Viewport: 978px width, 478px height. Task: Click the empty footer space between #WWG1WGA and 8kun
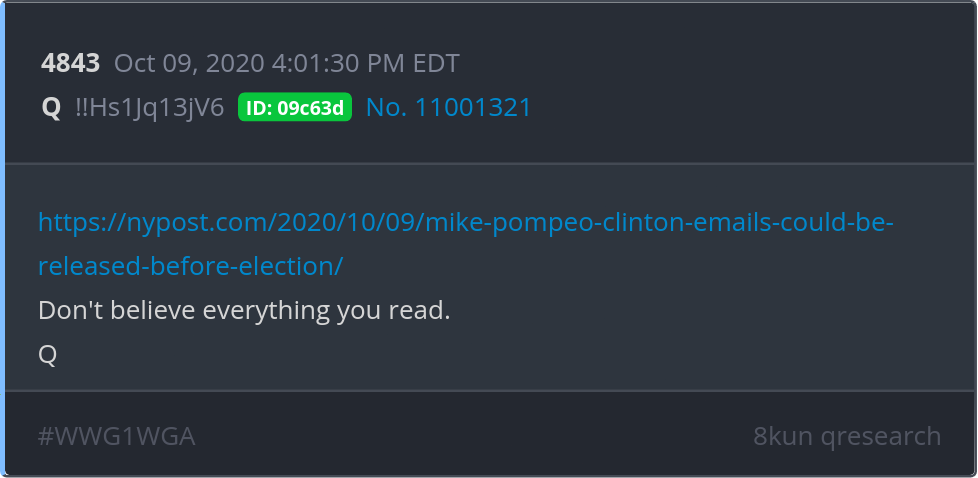click(x=474, y=436)
